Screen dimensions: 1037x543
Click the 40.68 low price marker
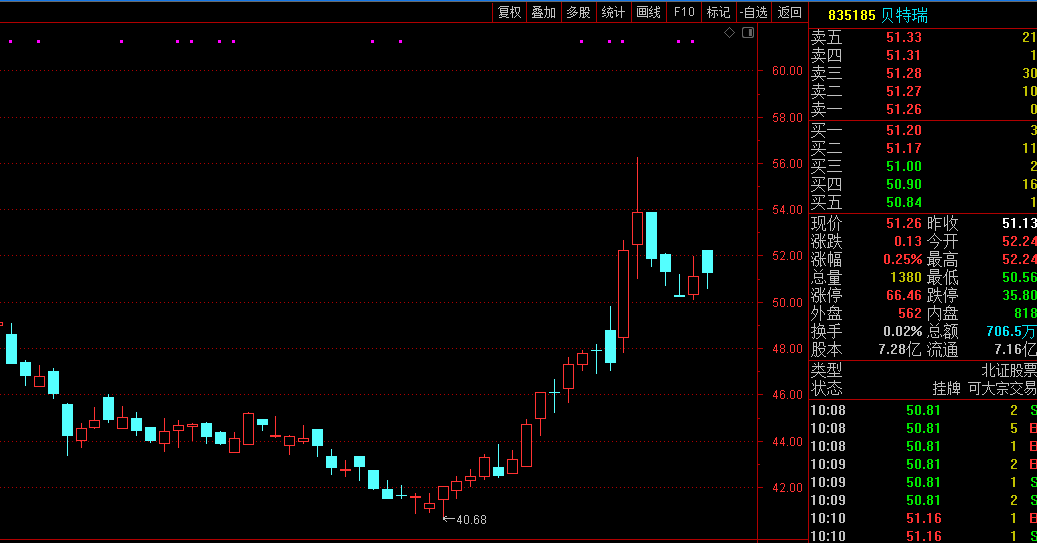coord(470,519)
